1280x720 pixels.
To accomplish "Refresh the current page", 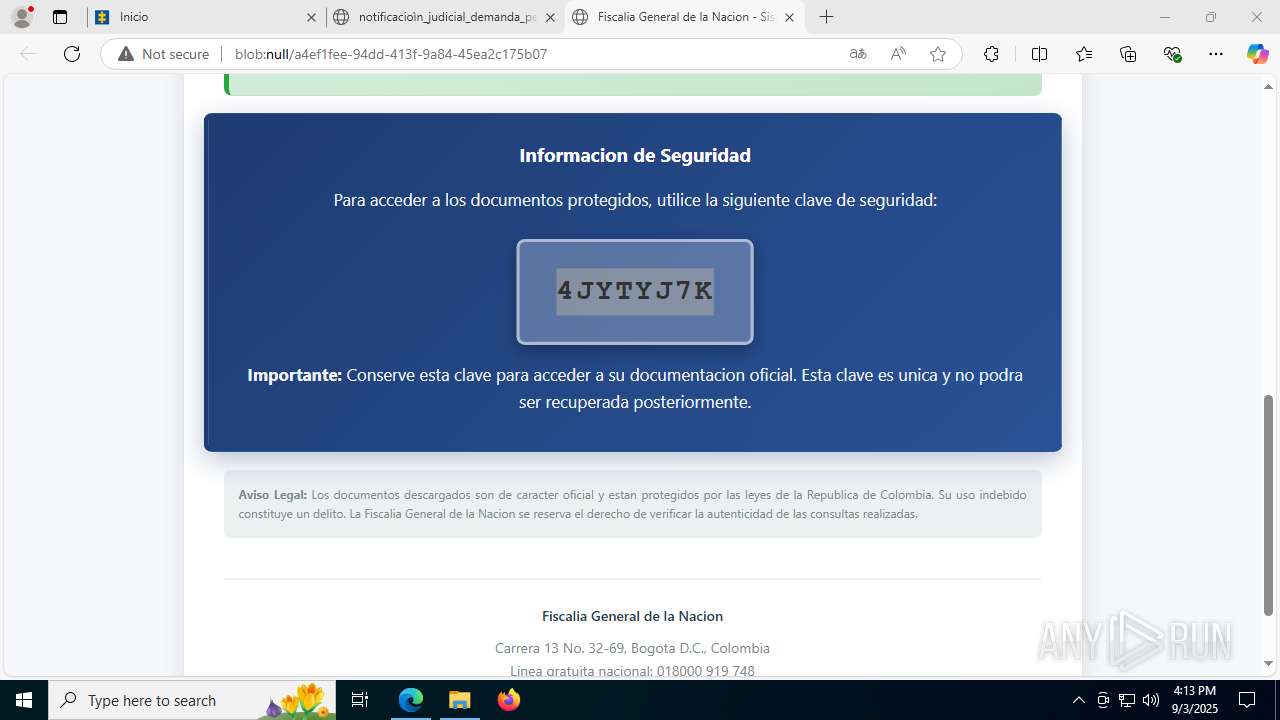I will pos(72,54).
